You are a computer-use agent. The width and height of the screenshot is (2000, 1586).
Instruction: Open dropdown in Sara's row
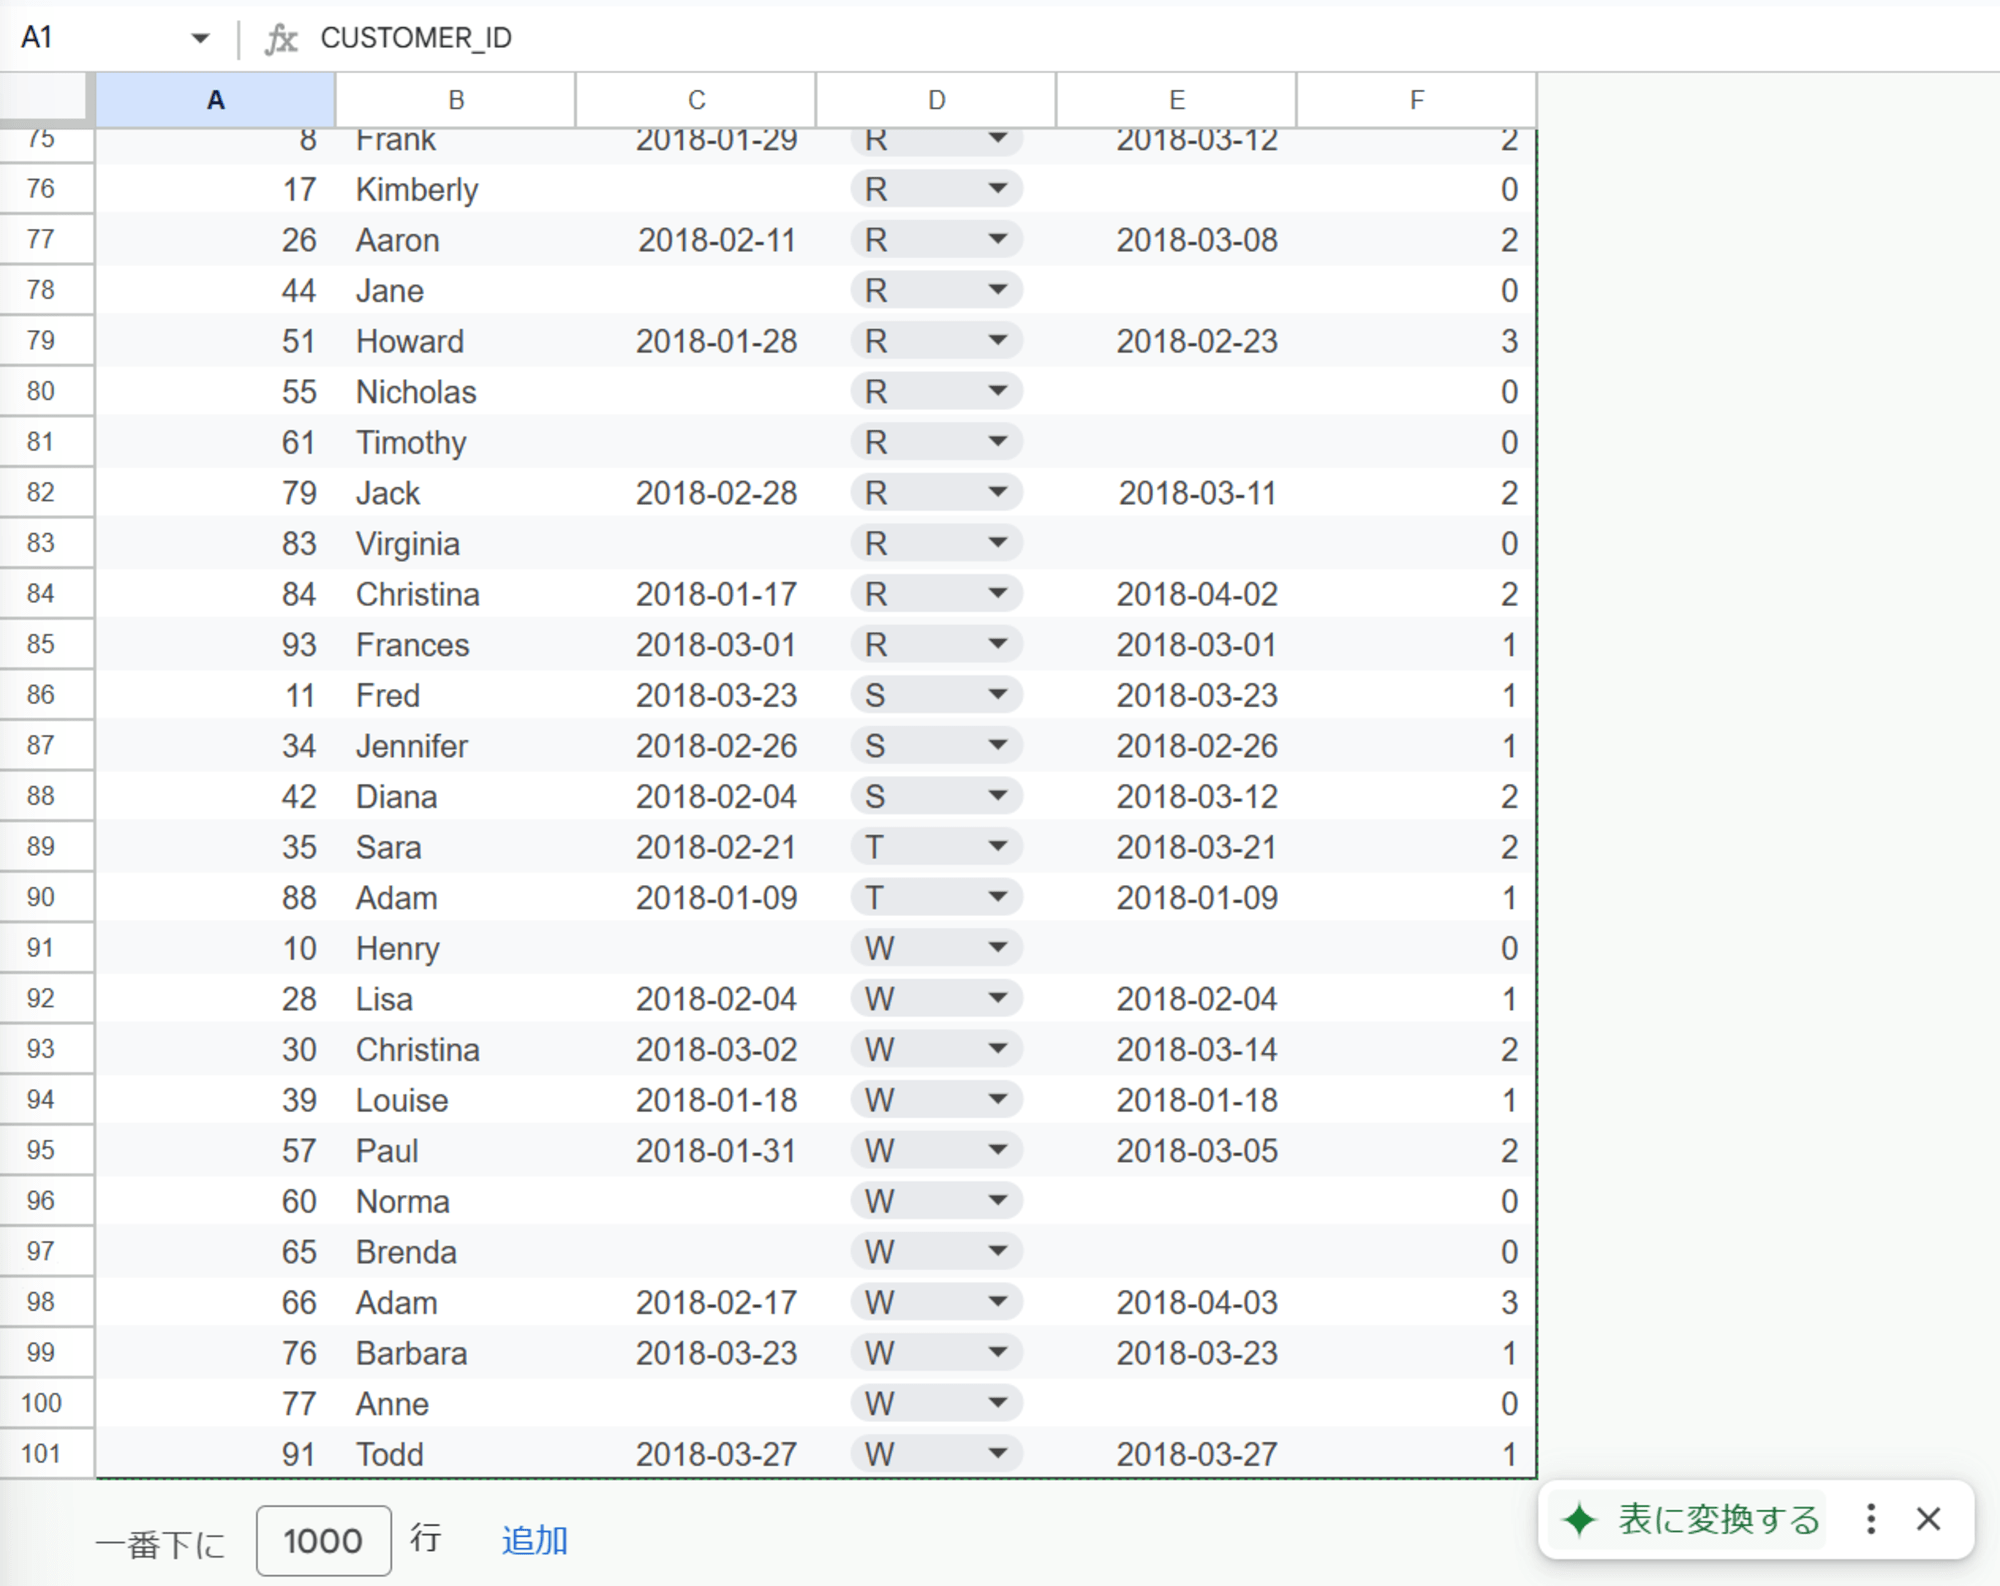tap(997, 847)
